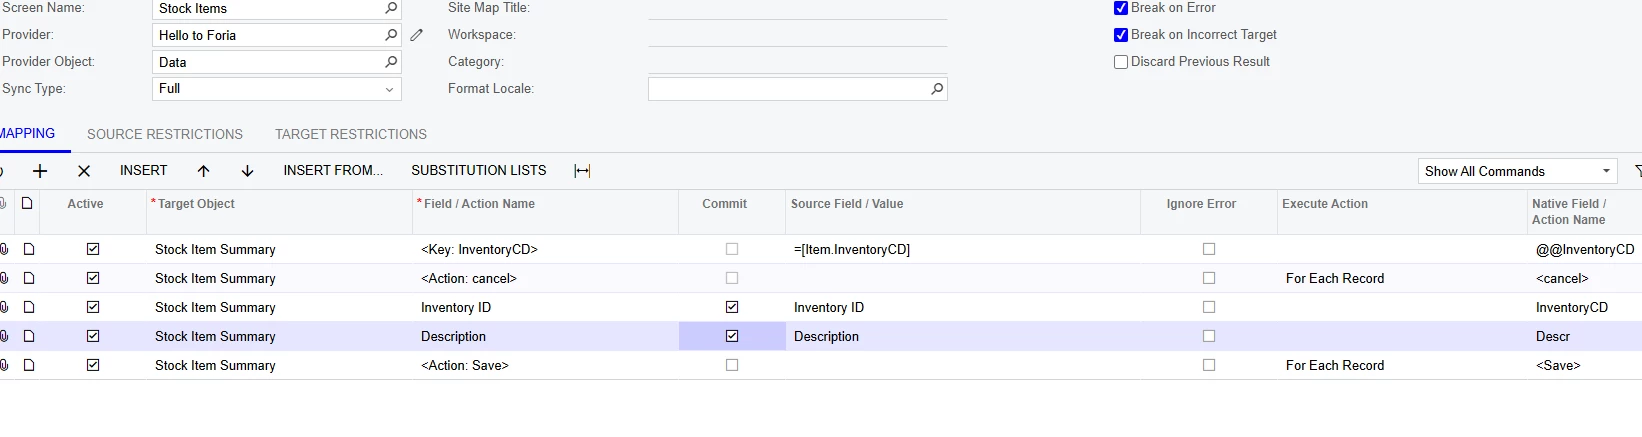
Task: Click the fit to screen columns icon
Action: pos(582,171)
